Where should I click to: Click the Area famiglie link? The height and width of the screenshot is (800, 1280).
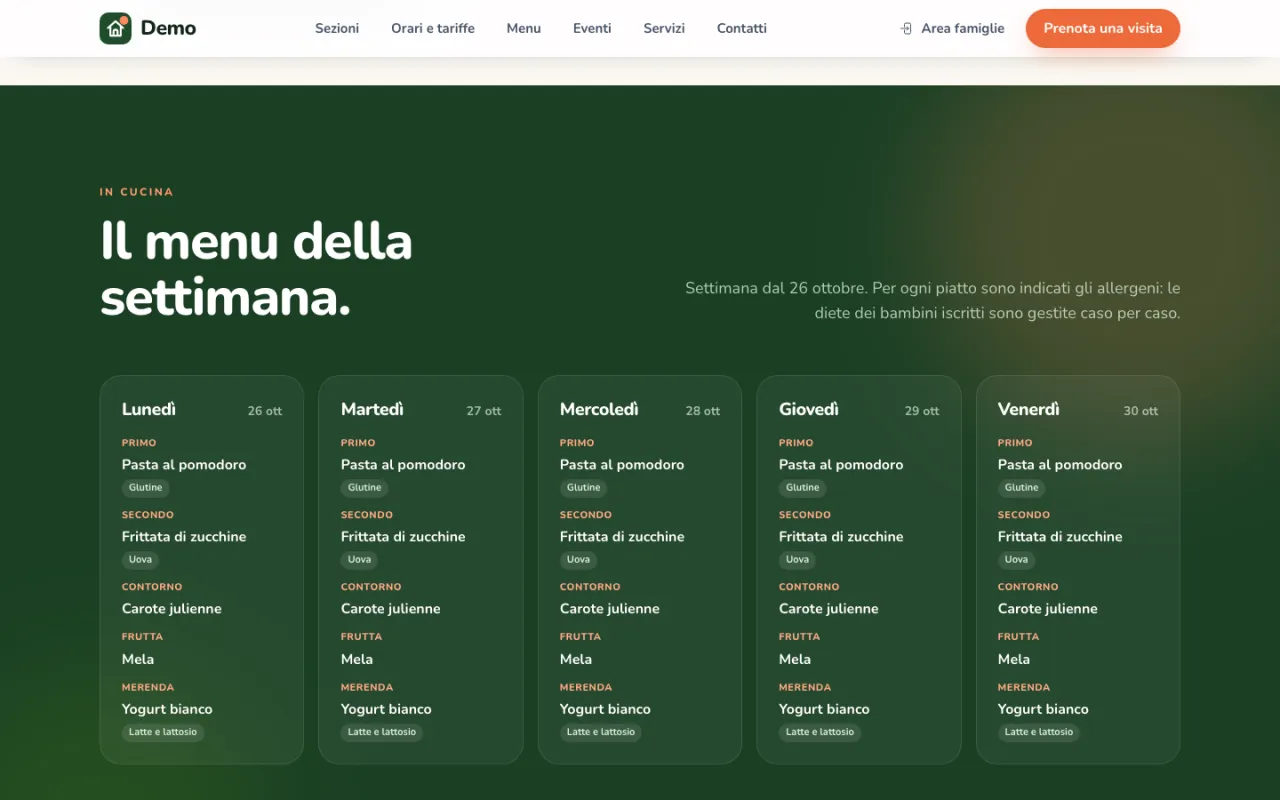click(952, 28)
